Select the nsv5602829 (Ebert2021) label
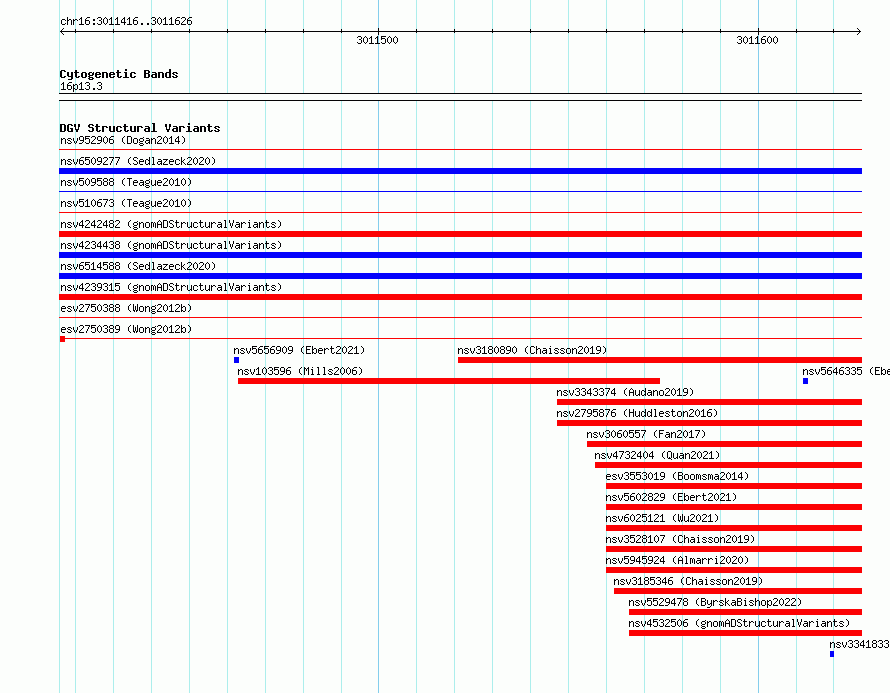The image size is (890, 693). click(x=671, y=497)
